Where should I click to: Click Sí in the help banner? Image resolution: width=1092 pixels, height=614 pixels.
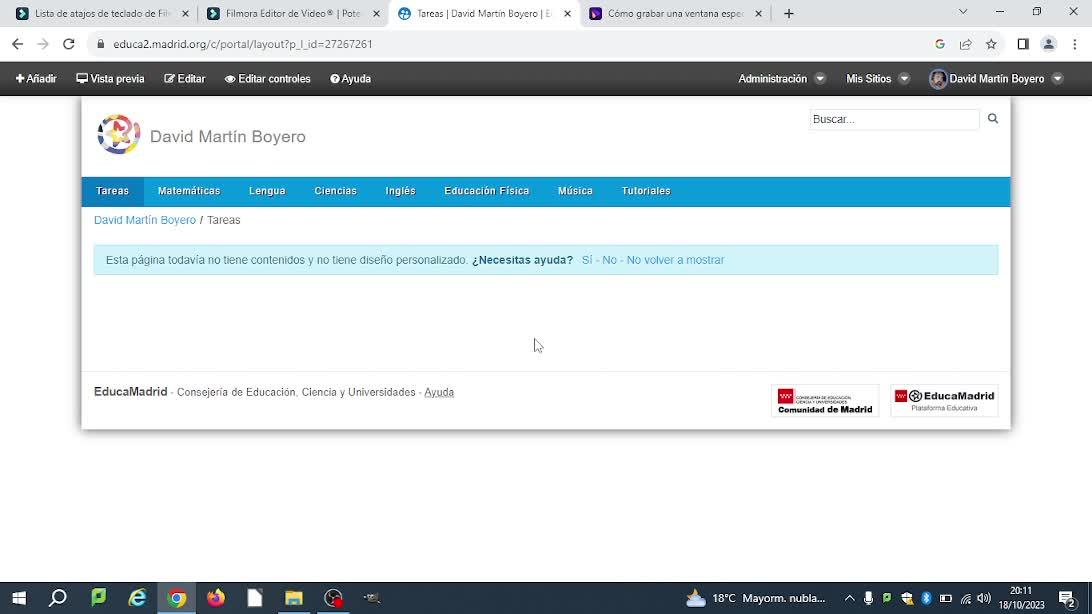point(587,260)
